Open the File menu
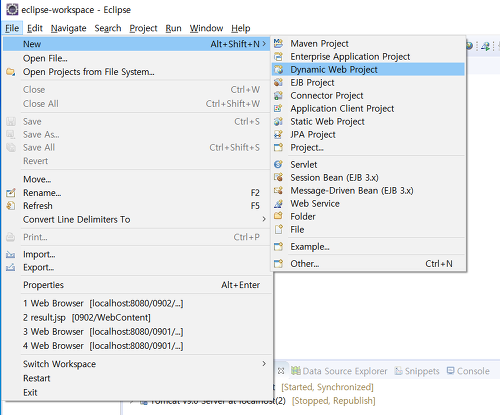Viewport: 500px width, 415px height. tap(12, 28)
